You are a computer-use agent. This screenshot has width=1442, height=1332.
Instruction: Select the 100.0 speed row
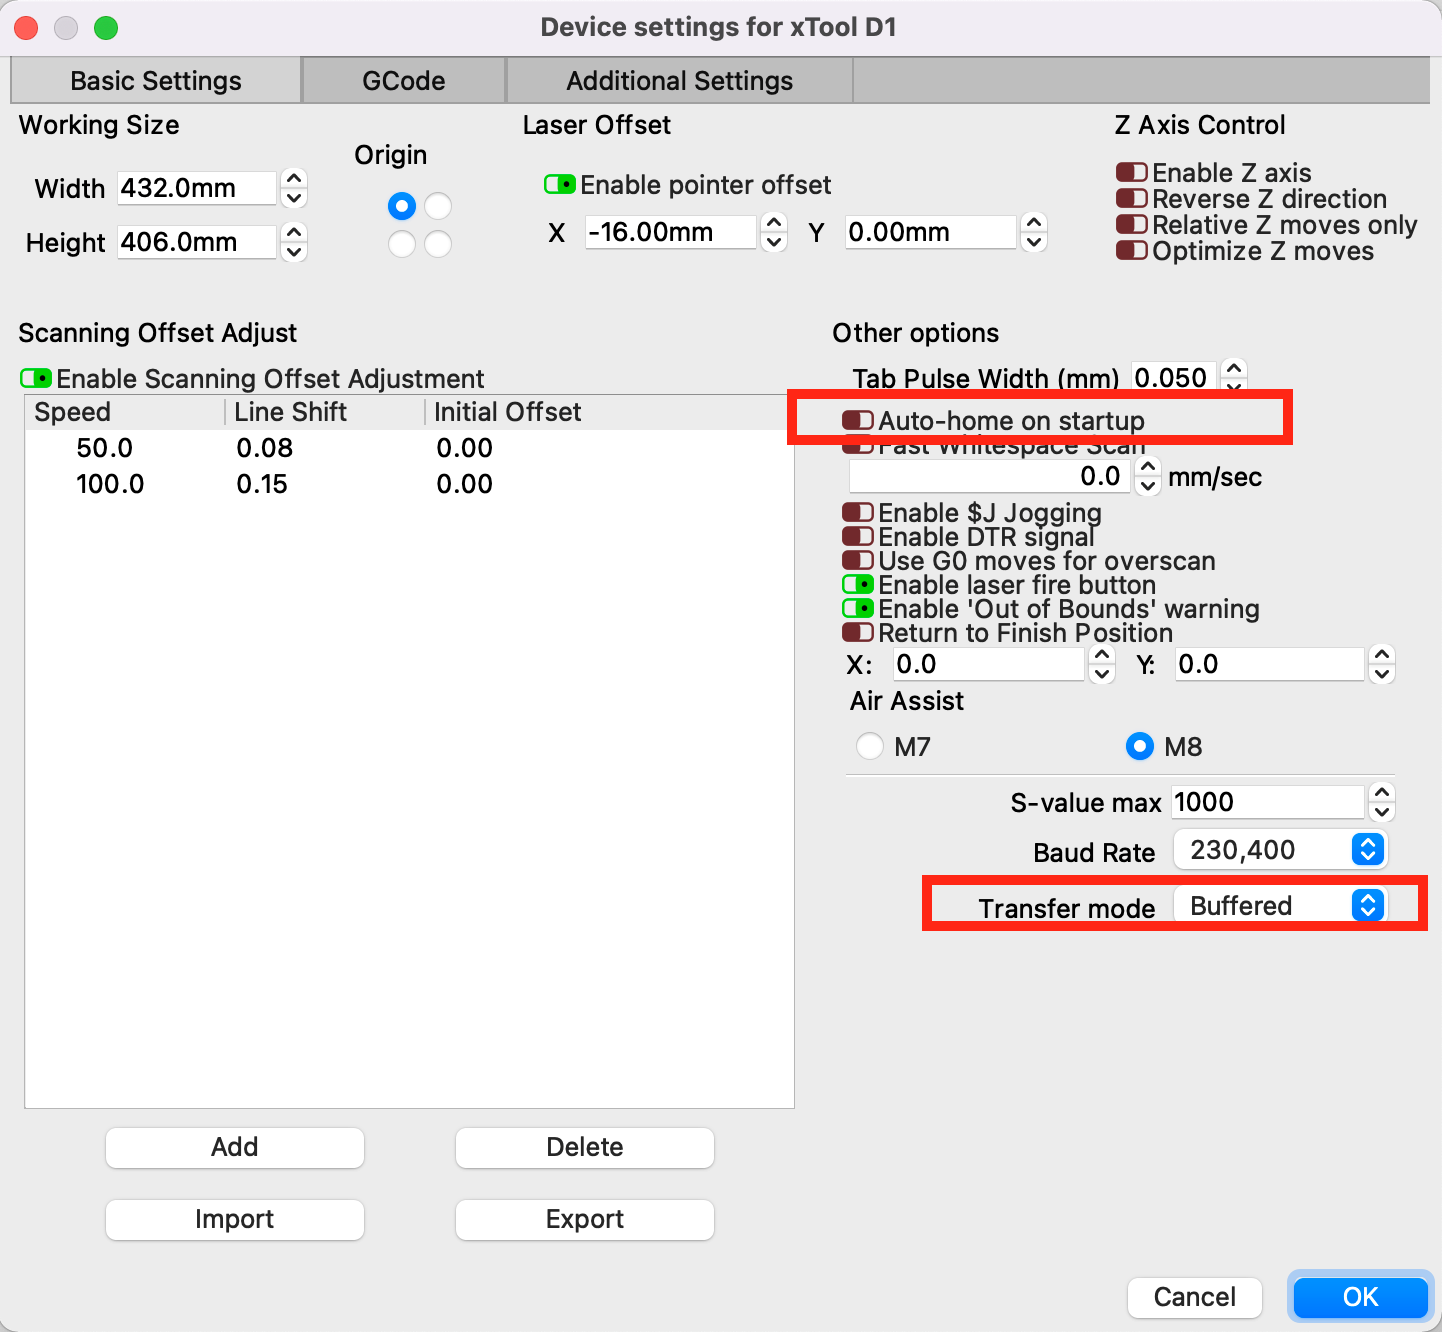pos(409,484)
